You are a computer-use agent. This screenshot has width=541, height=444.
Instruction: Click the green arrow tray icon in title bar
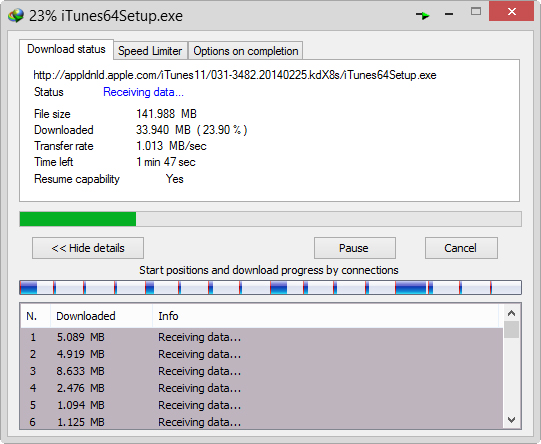pyautogui.click(x=422, y=15)
